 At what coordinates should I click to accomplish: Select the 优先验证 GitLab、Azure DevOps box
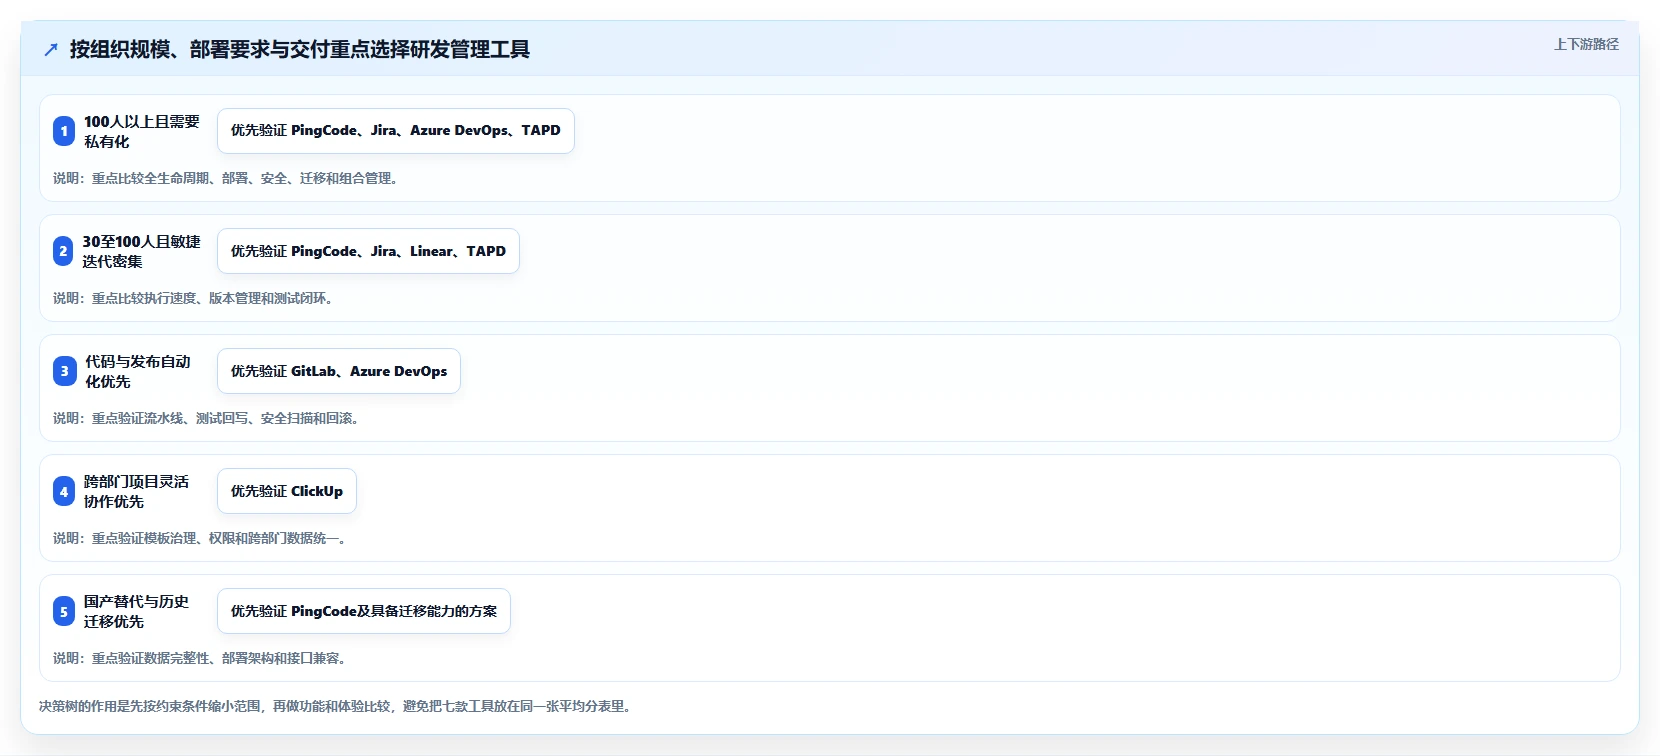coord(339,371)
